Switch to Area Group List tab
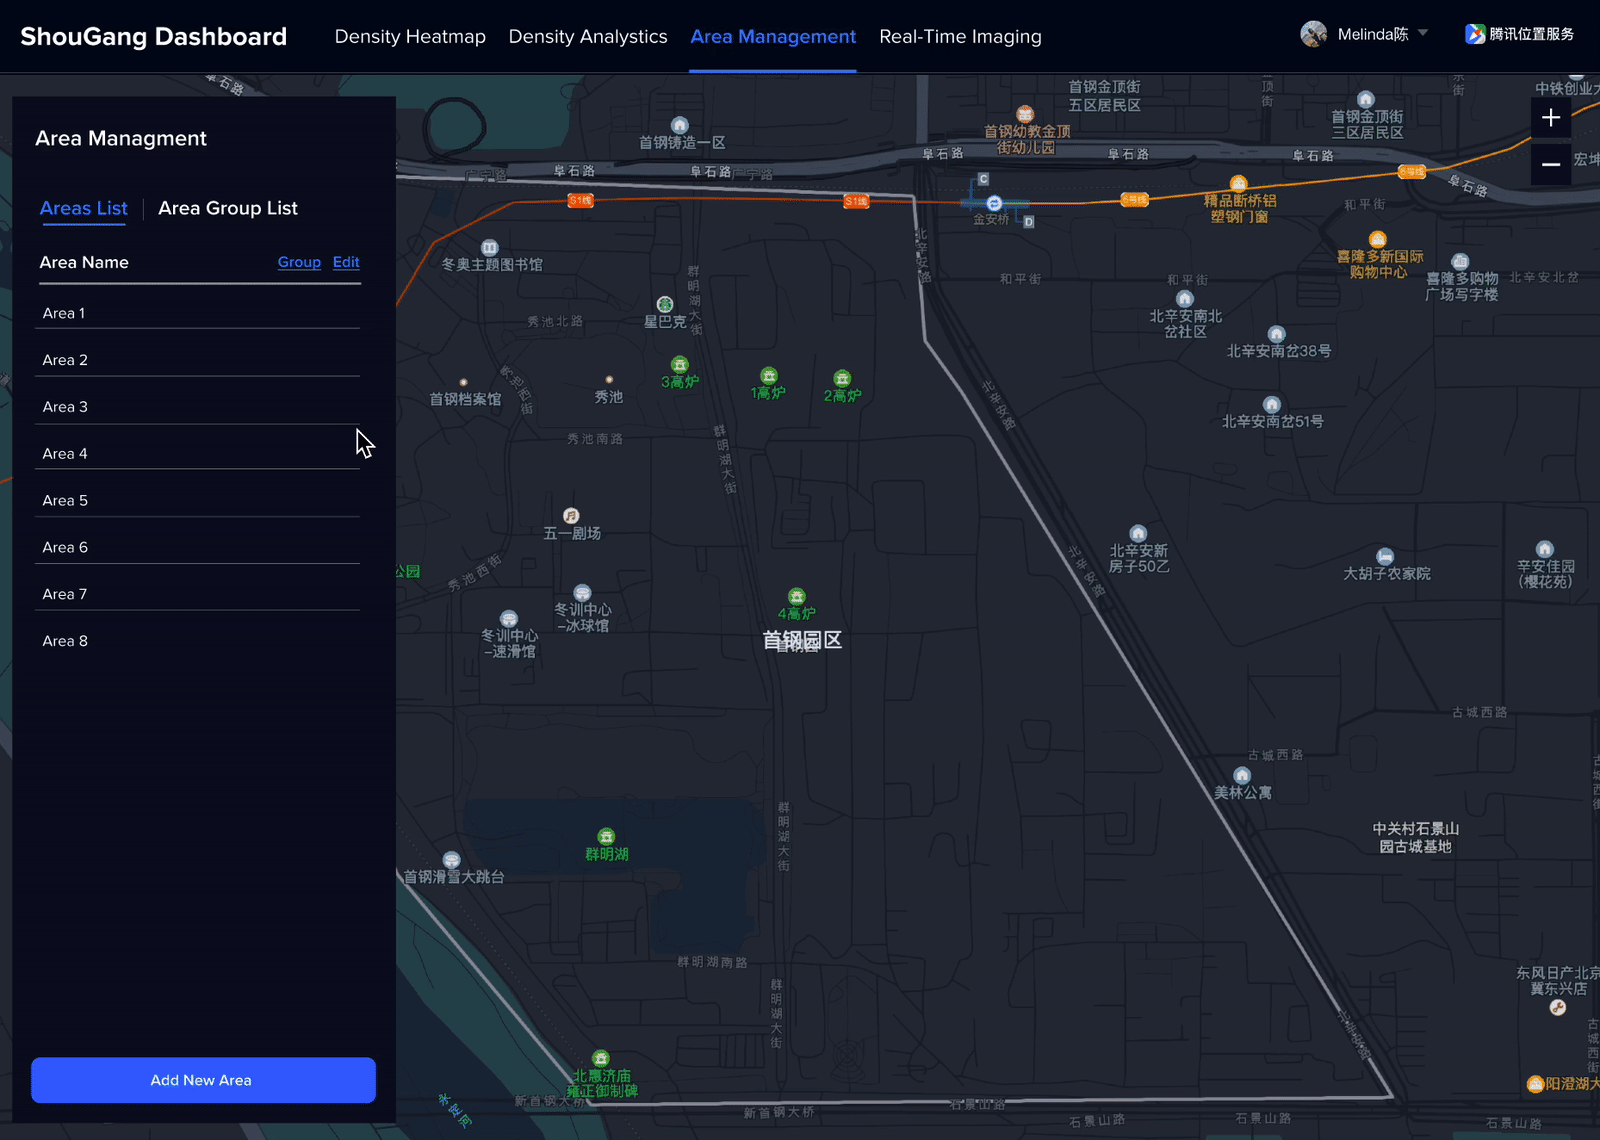1600x1140 pixels. (228, 208)
